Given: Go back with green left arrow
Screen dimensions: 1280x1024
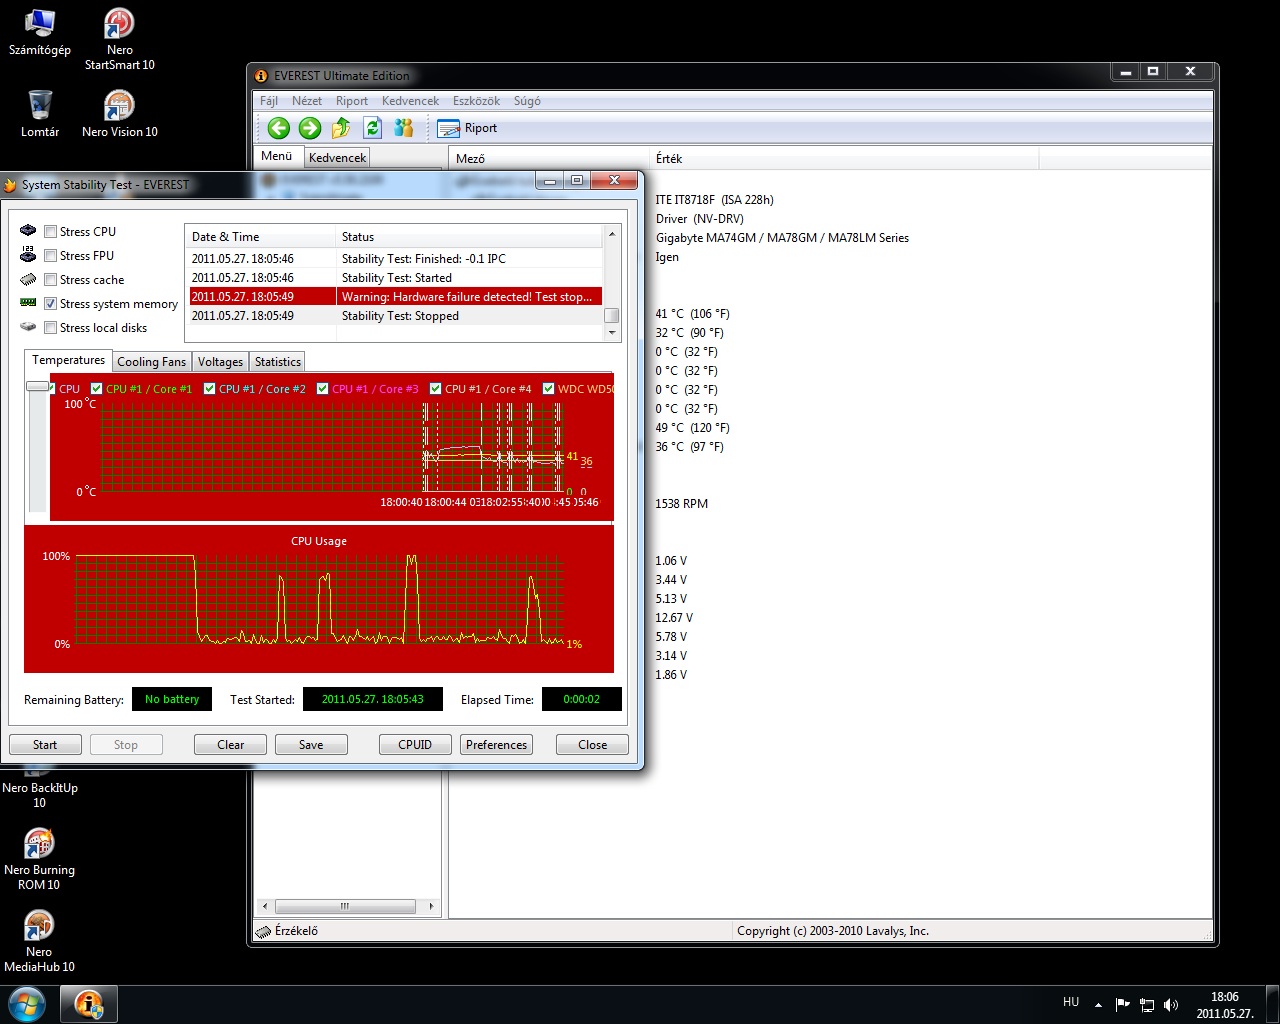Looking at the screenshot, I should [279, 128].
